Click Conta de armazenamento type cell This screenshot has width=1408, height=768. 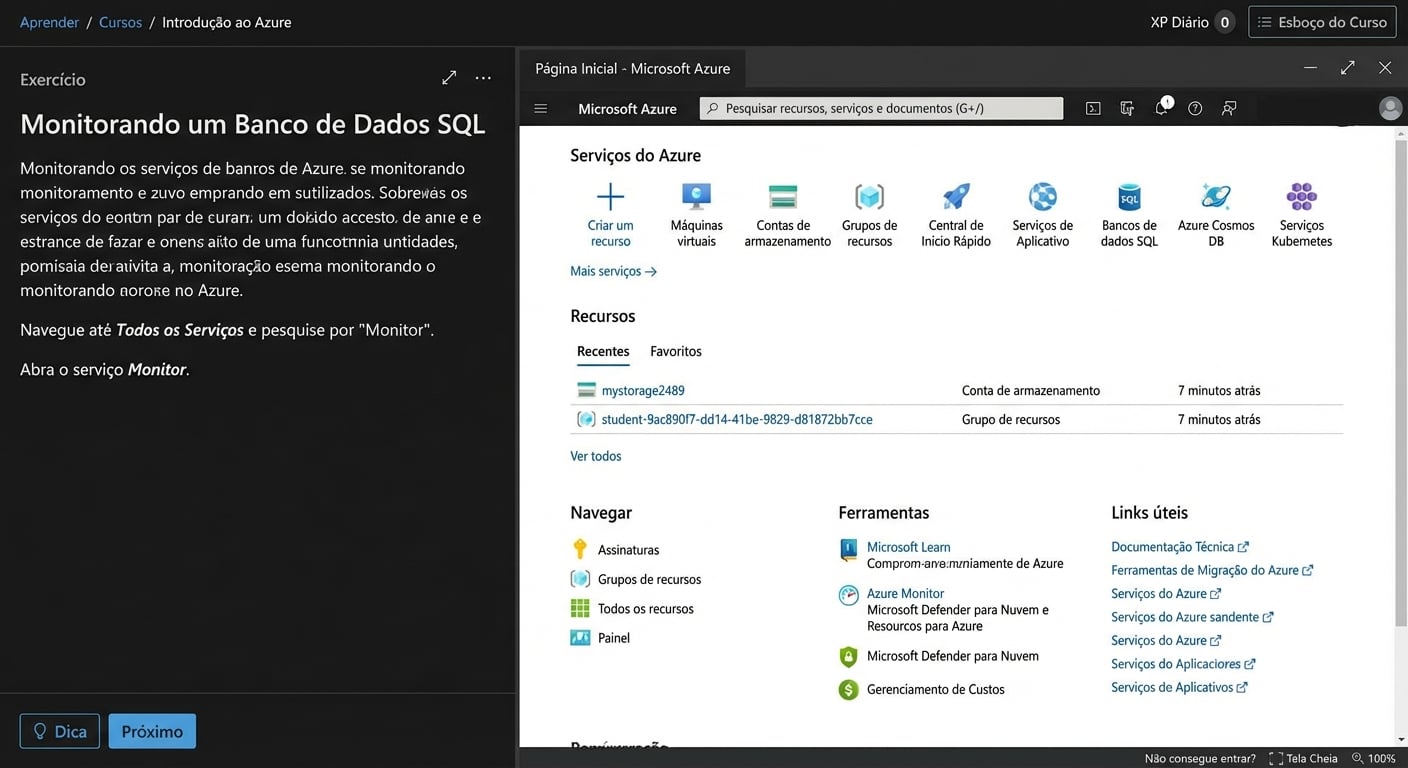click(x=1031, y=390)
